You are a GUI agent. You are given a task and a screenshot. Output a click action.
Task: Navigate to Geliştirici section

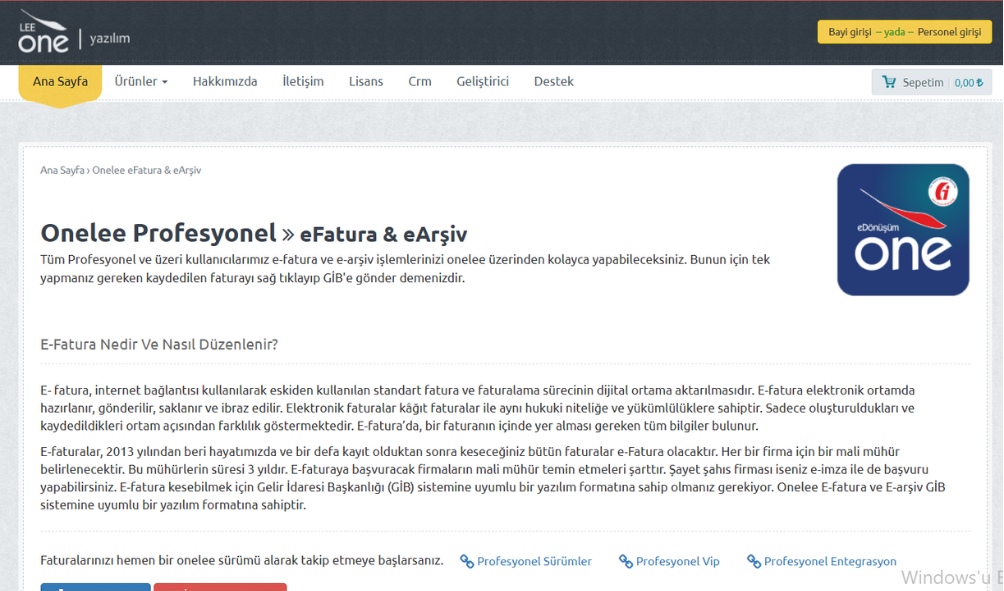[x=482, y=82]
